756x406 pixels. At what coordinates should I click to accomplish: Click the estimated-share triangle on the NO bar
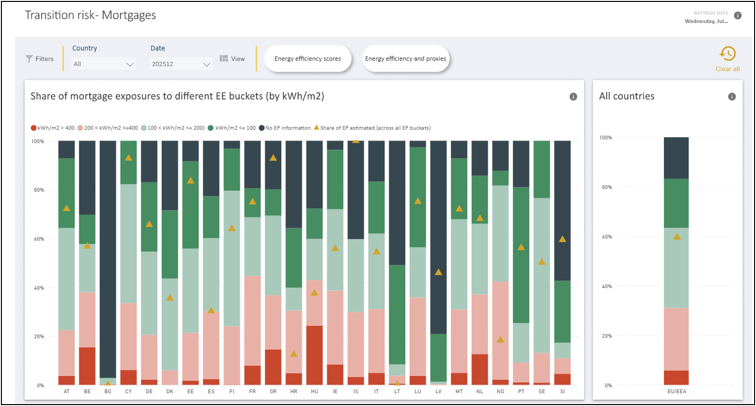coord(500,339)
